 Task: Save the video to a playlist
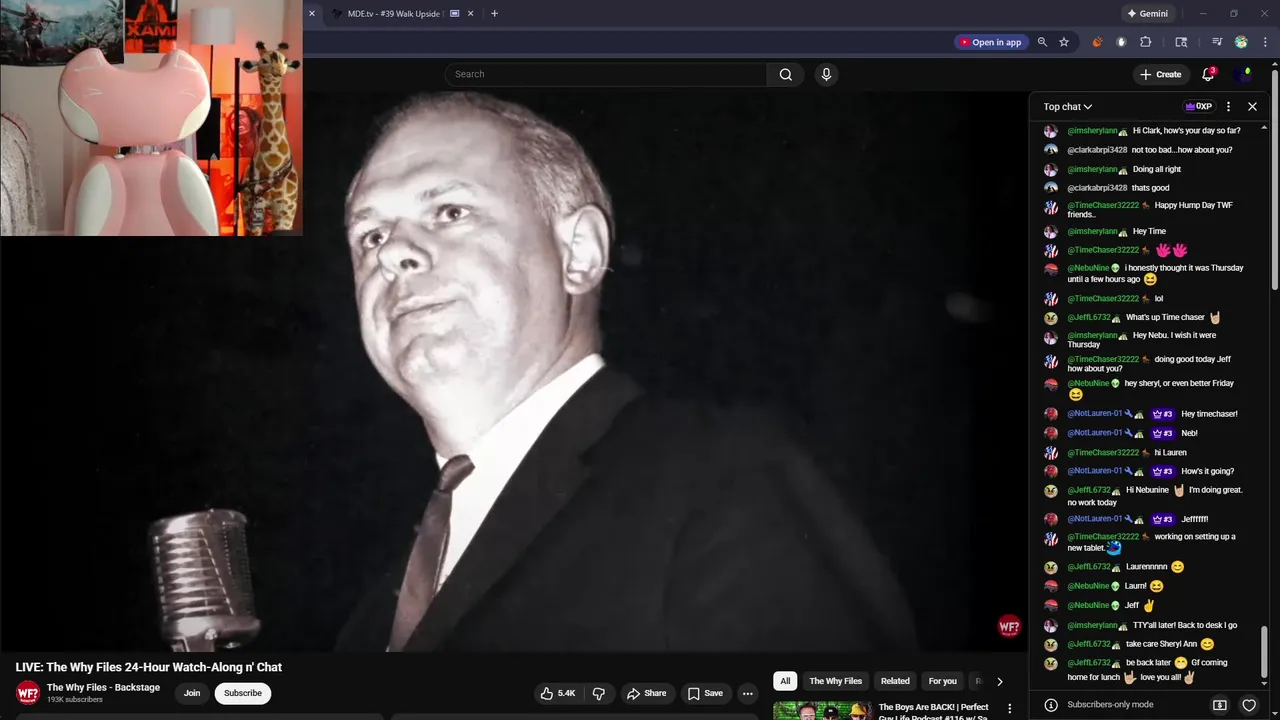tap(705, 693)
